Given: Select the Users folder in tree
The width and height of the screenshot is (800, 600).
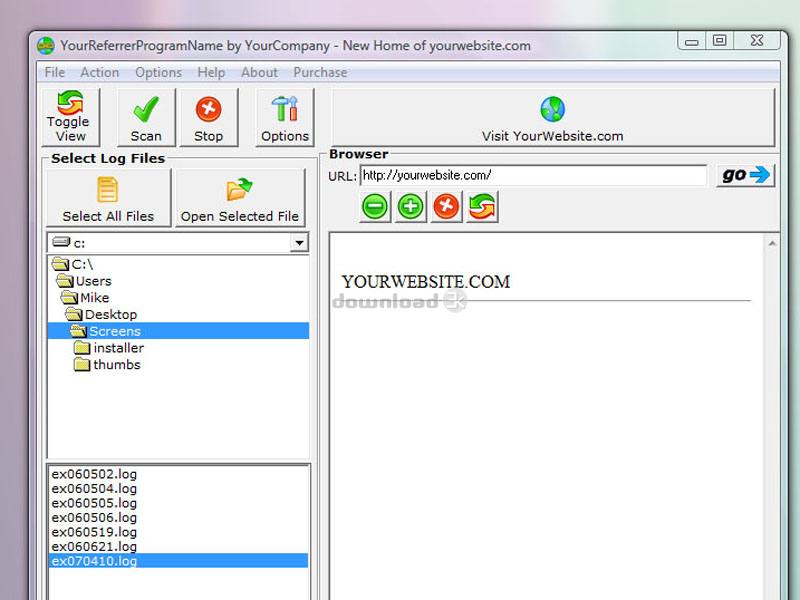Looking at the screenshot, I should 84,281.
